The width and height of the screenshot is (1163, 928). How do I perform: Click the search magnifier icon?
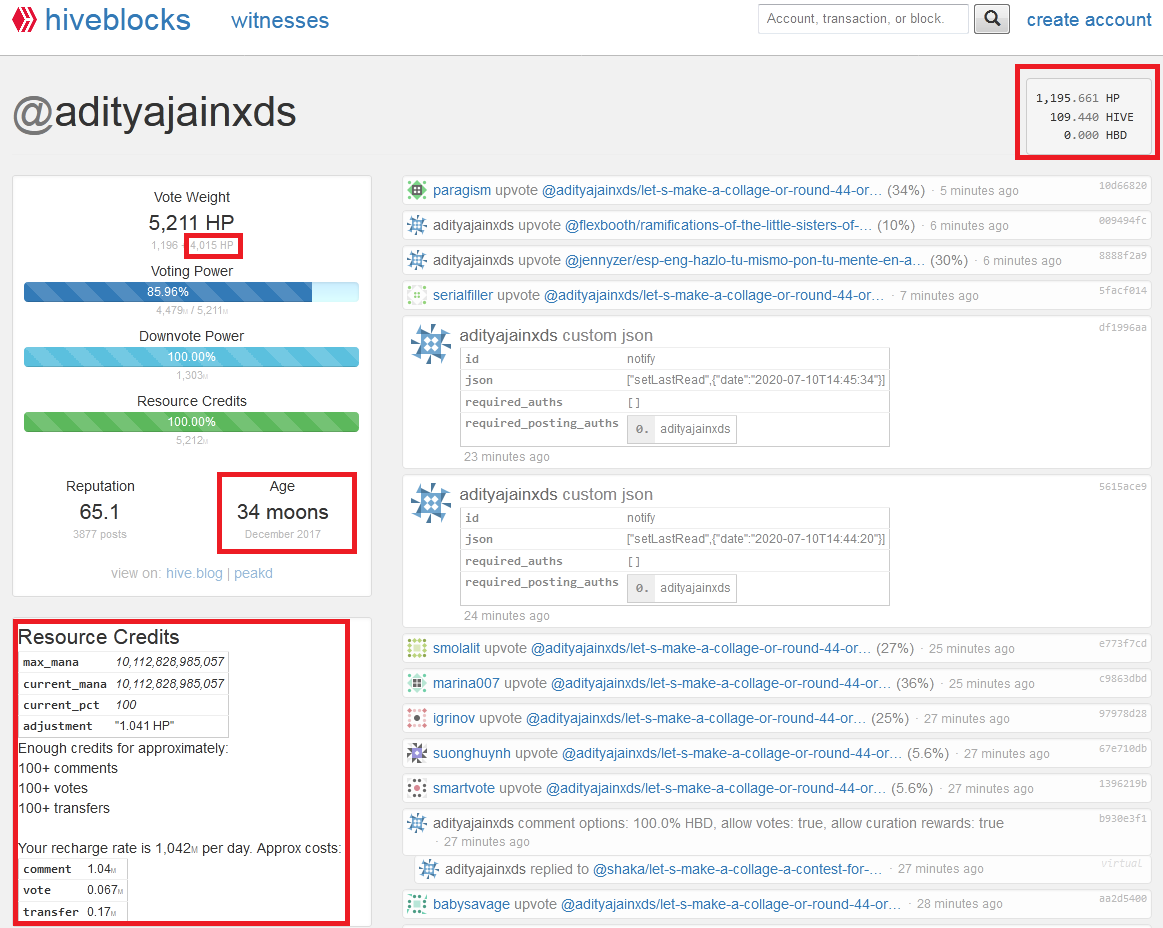pyautogui.click(x=991, y=18)
